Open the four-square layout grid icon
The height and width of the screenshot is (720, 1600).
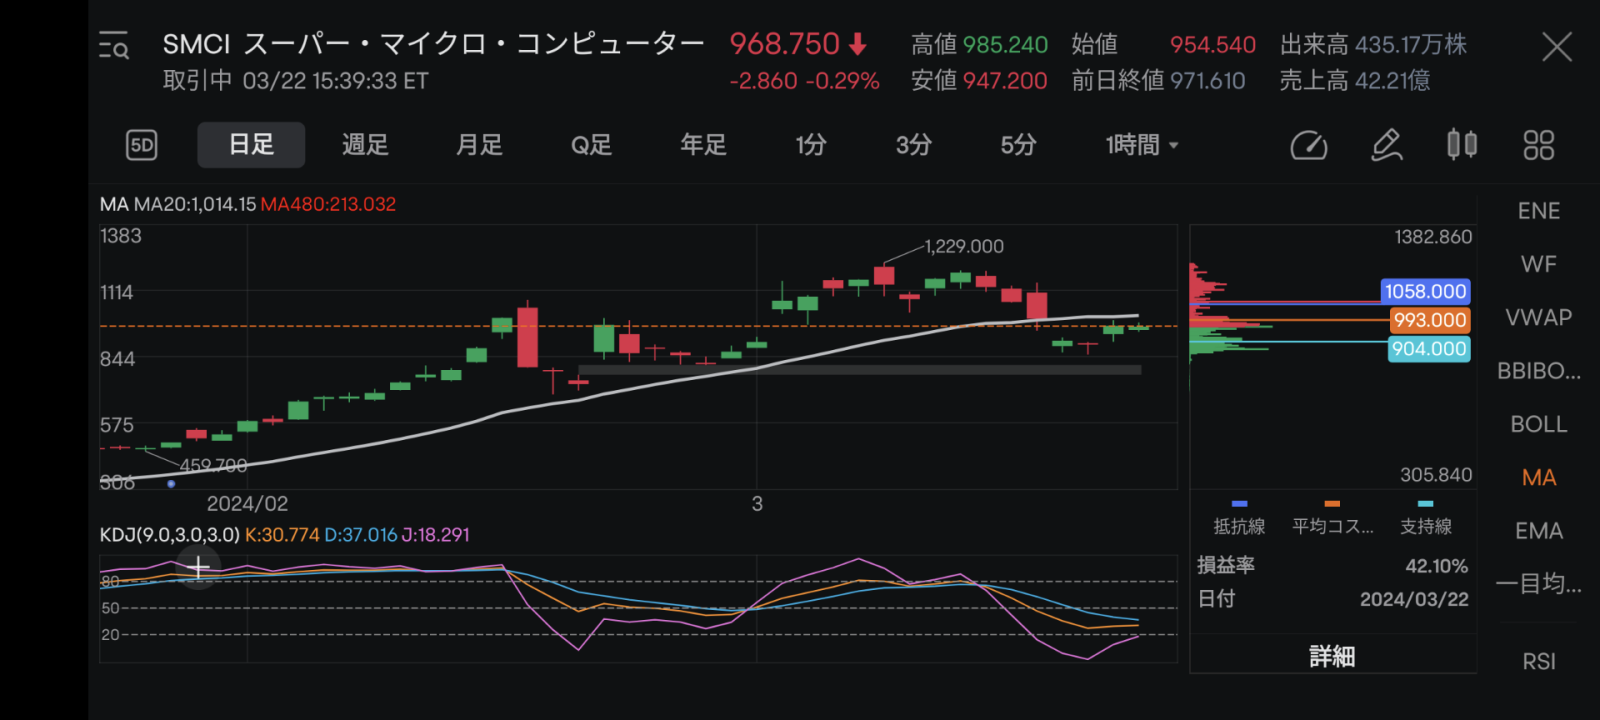[1539, 145]
